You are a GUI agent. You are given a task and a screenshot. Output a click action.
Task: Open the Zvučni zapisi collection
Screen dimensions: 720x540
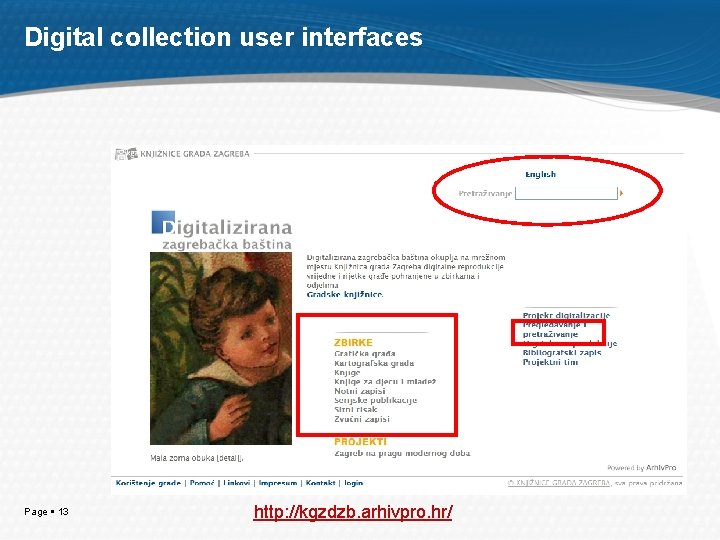pyautogui.click(x=362, y=419)
